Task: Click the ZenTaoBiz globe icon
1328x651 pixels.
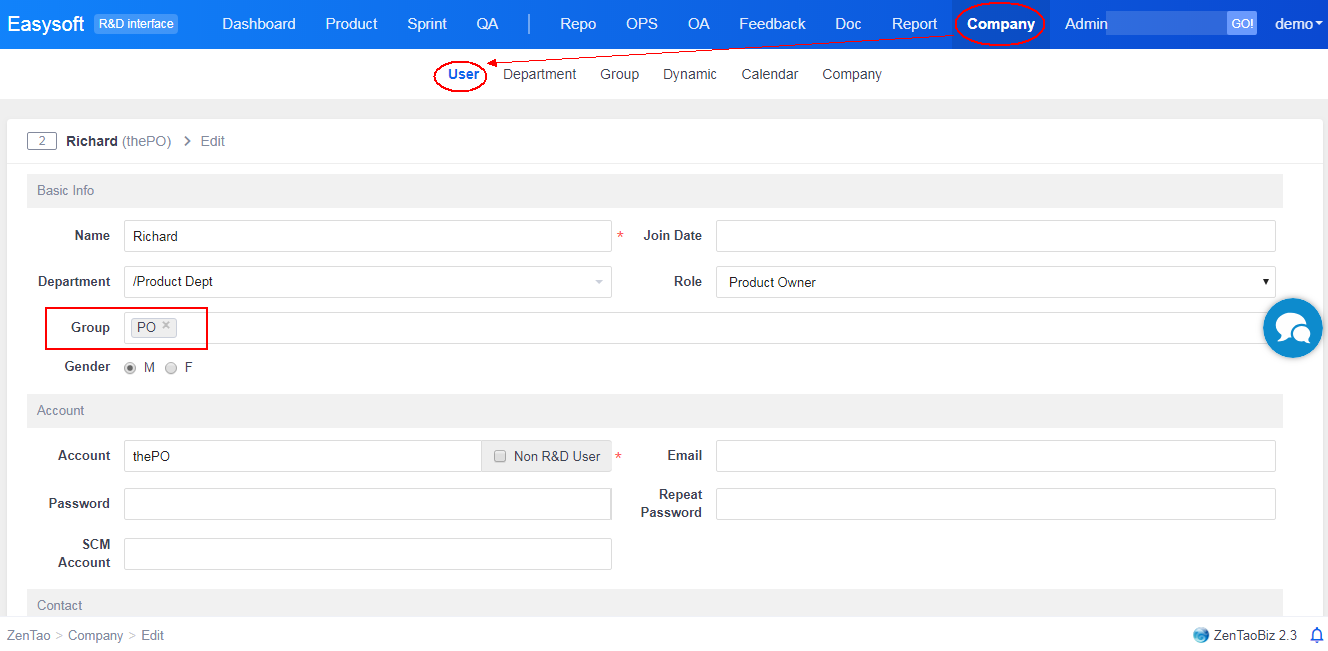Action: (1201, 635)
